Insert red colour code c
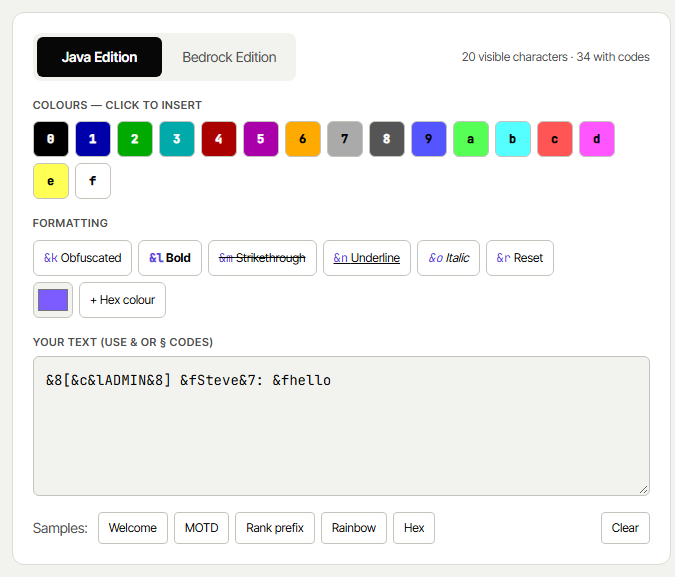The height and width of the screenshot is (577, 675). [x=554, y=139]
